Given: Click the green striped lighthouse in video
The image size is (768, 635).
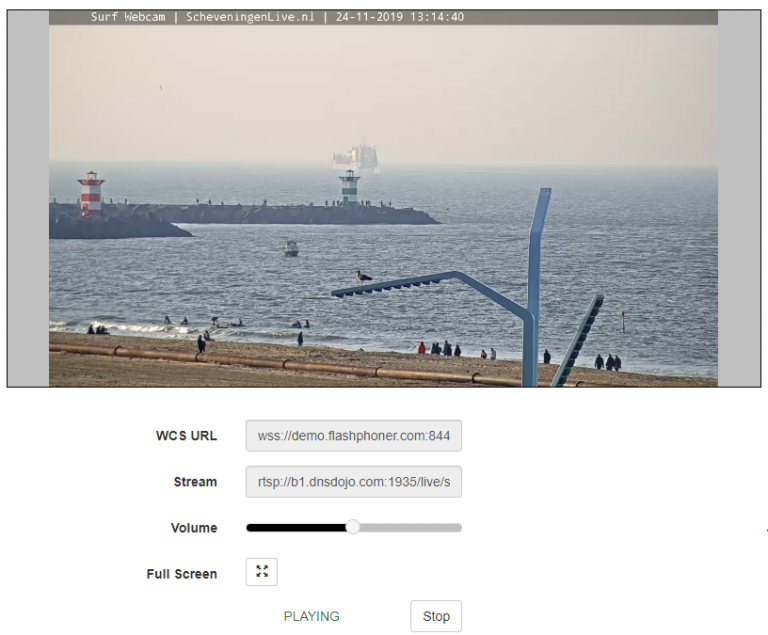Looking at the screenshot, I should pos(349,186).
